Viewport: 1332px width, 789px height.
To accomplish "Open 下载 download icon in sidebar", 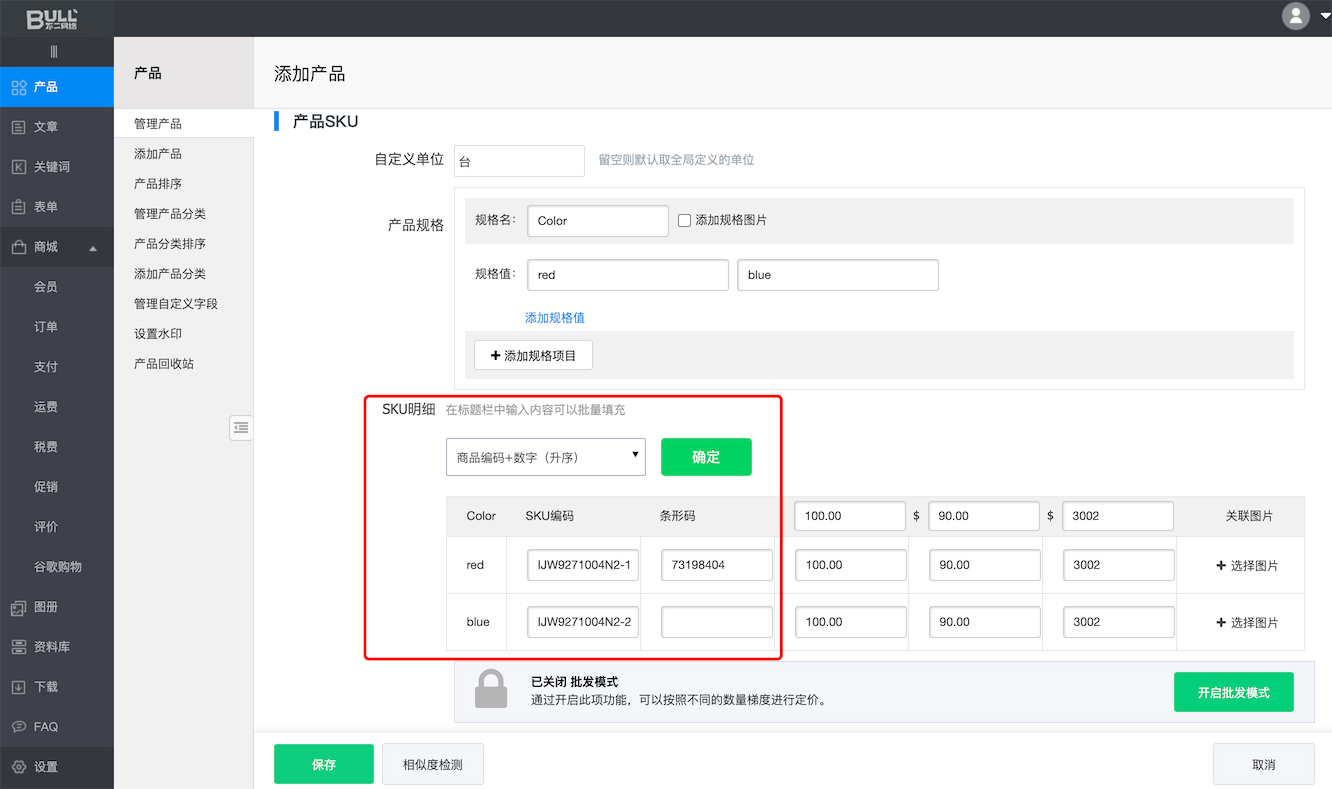I will pos(19,687).
